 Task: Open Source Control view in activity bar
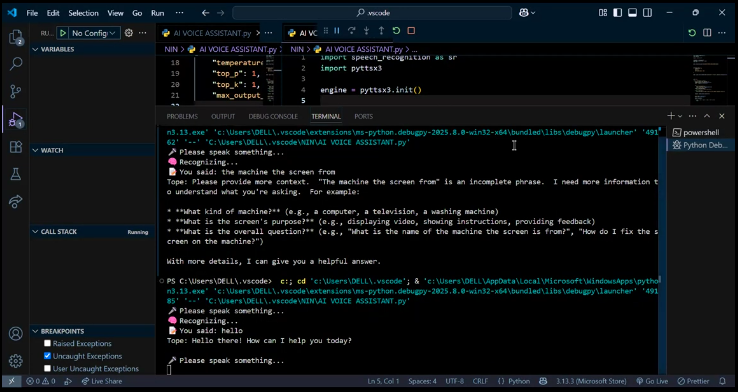click(x=16, y=91)
